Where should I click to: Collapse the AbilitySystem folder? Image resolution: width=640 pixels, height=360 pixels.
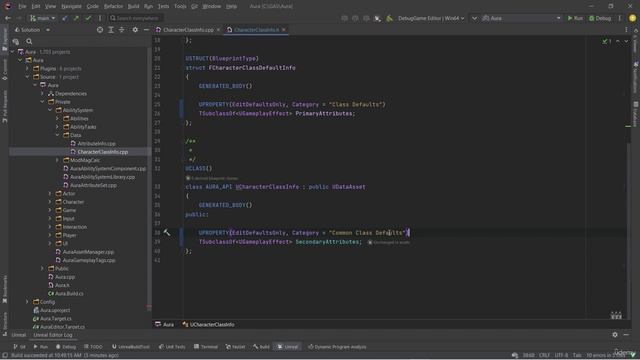coord(50,110)
